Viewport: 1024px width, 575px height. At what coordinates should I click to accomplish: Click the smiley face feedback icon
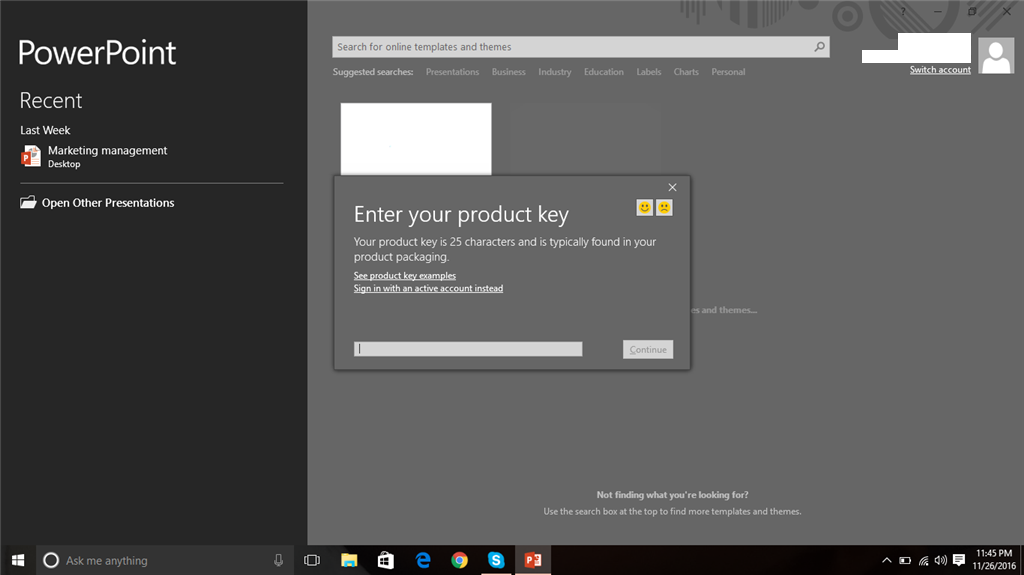[x=645, y=208]
